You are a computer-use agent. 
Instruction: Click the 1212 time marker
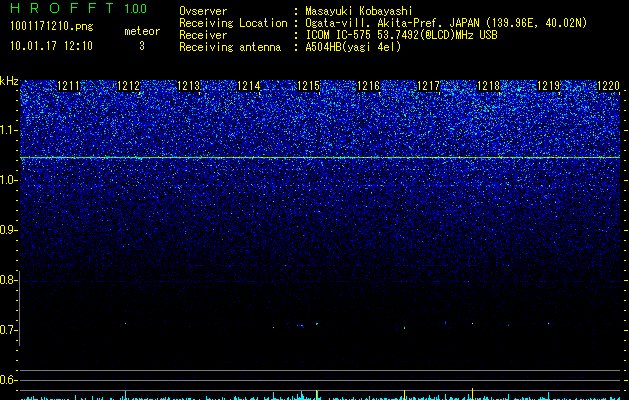(x=128, y=86)
